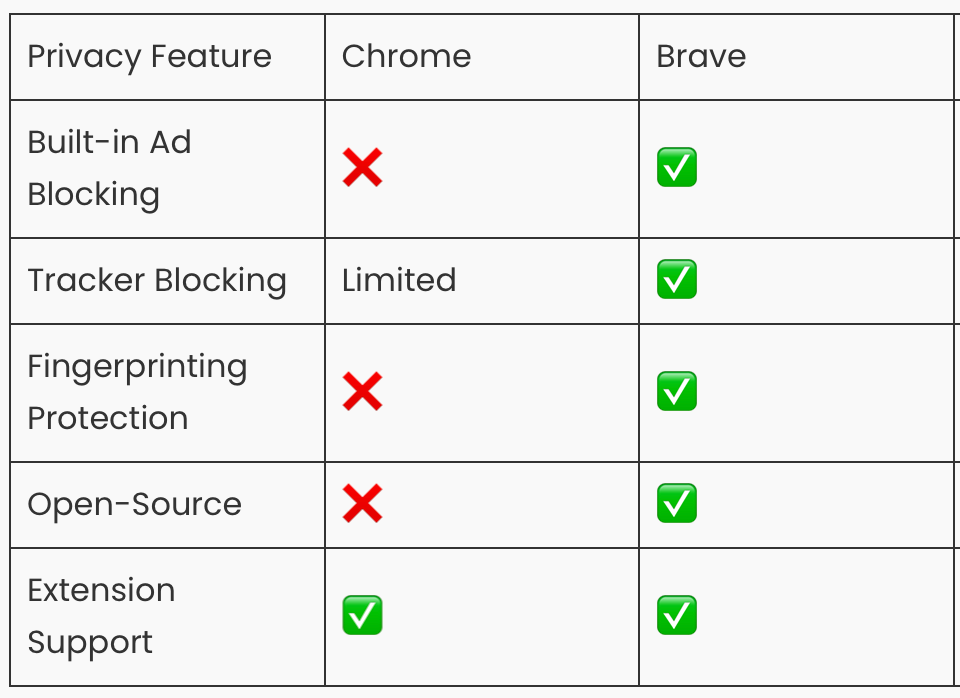Click Brave's green check for Extension Support
The image size is (960, 698).
677,615
